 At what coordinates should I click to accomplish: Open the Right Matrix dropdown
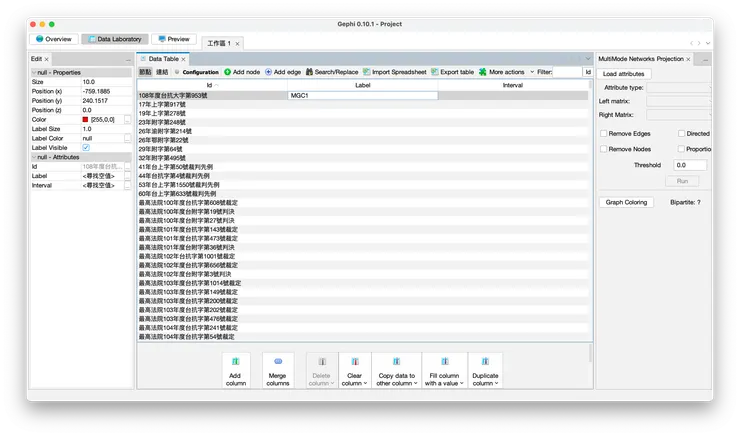coord(678,115)
